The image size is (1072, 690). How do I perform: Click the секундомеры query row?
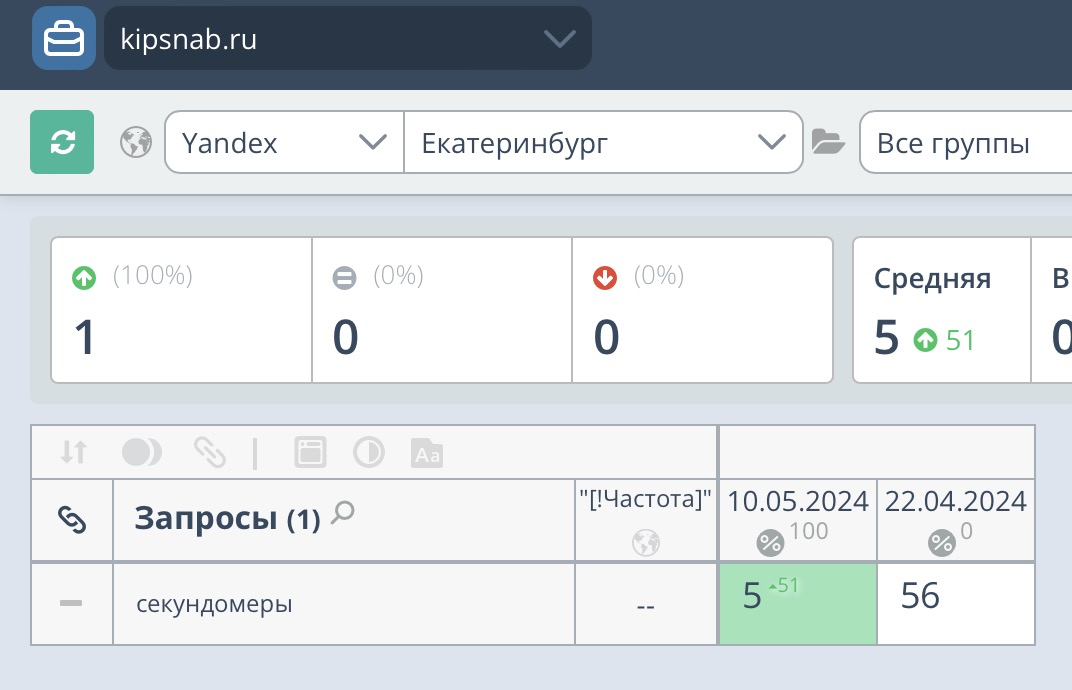tap(214, 604)
